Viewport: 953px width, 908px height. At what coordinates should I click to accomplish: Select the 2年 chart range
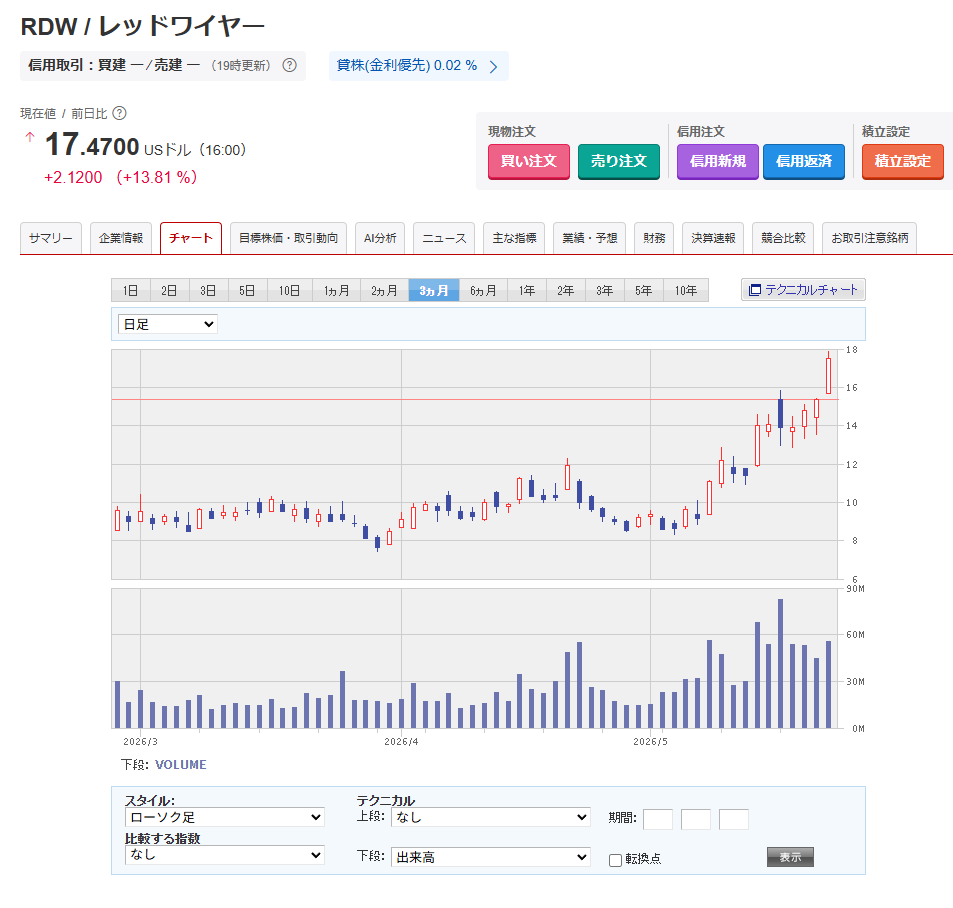(566, 291)
